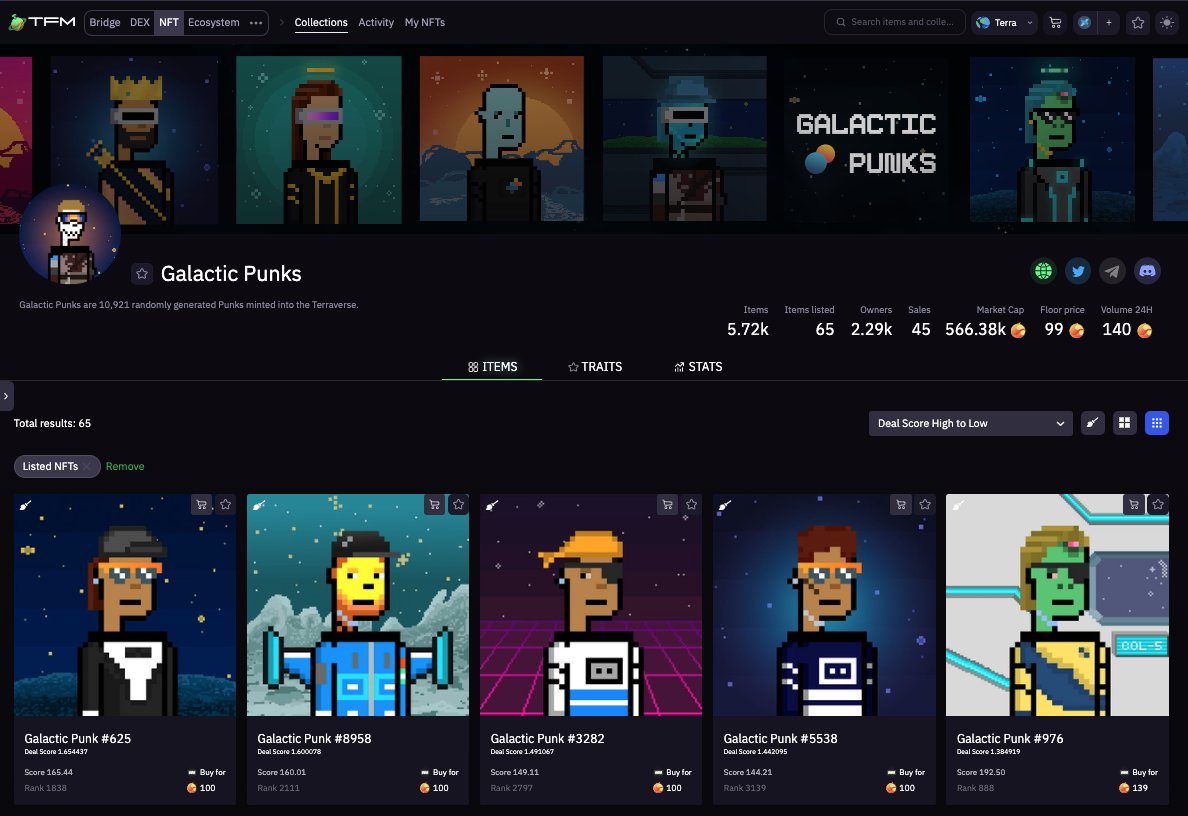Switch to the TRAITS tab
Viewport: 1188px width, 816px height.
pos(595,367)
